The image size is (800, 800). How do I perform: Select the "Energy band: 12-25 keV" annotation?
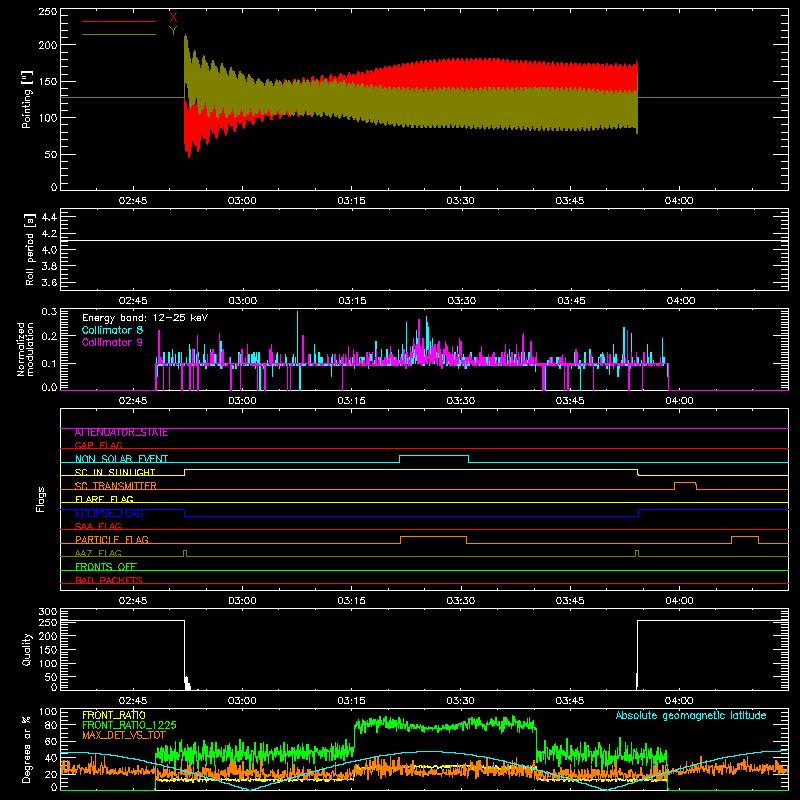click(145, 318)
